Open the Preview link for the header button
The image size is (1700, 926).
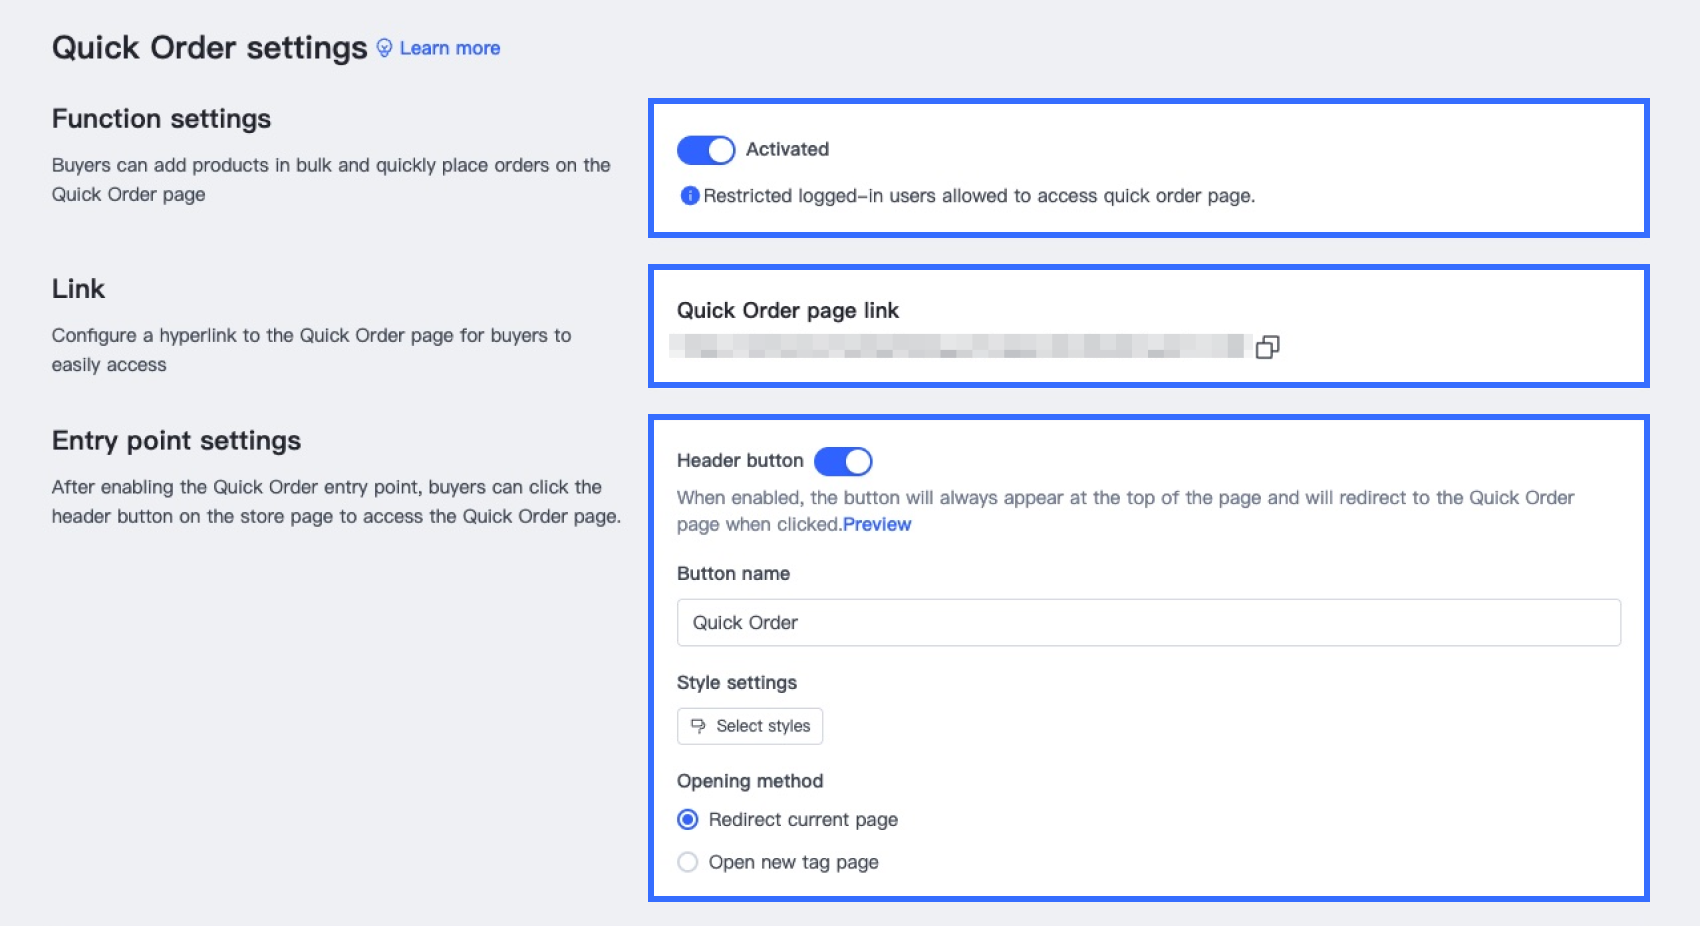[x=877, y=525]
